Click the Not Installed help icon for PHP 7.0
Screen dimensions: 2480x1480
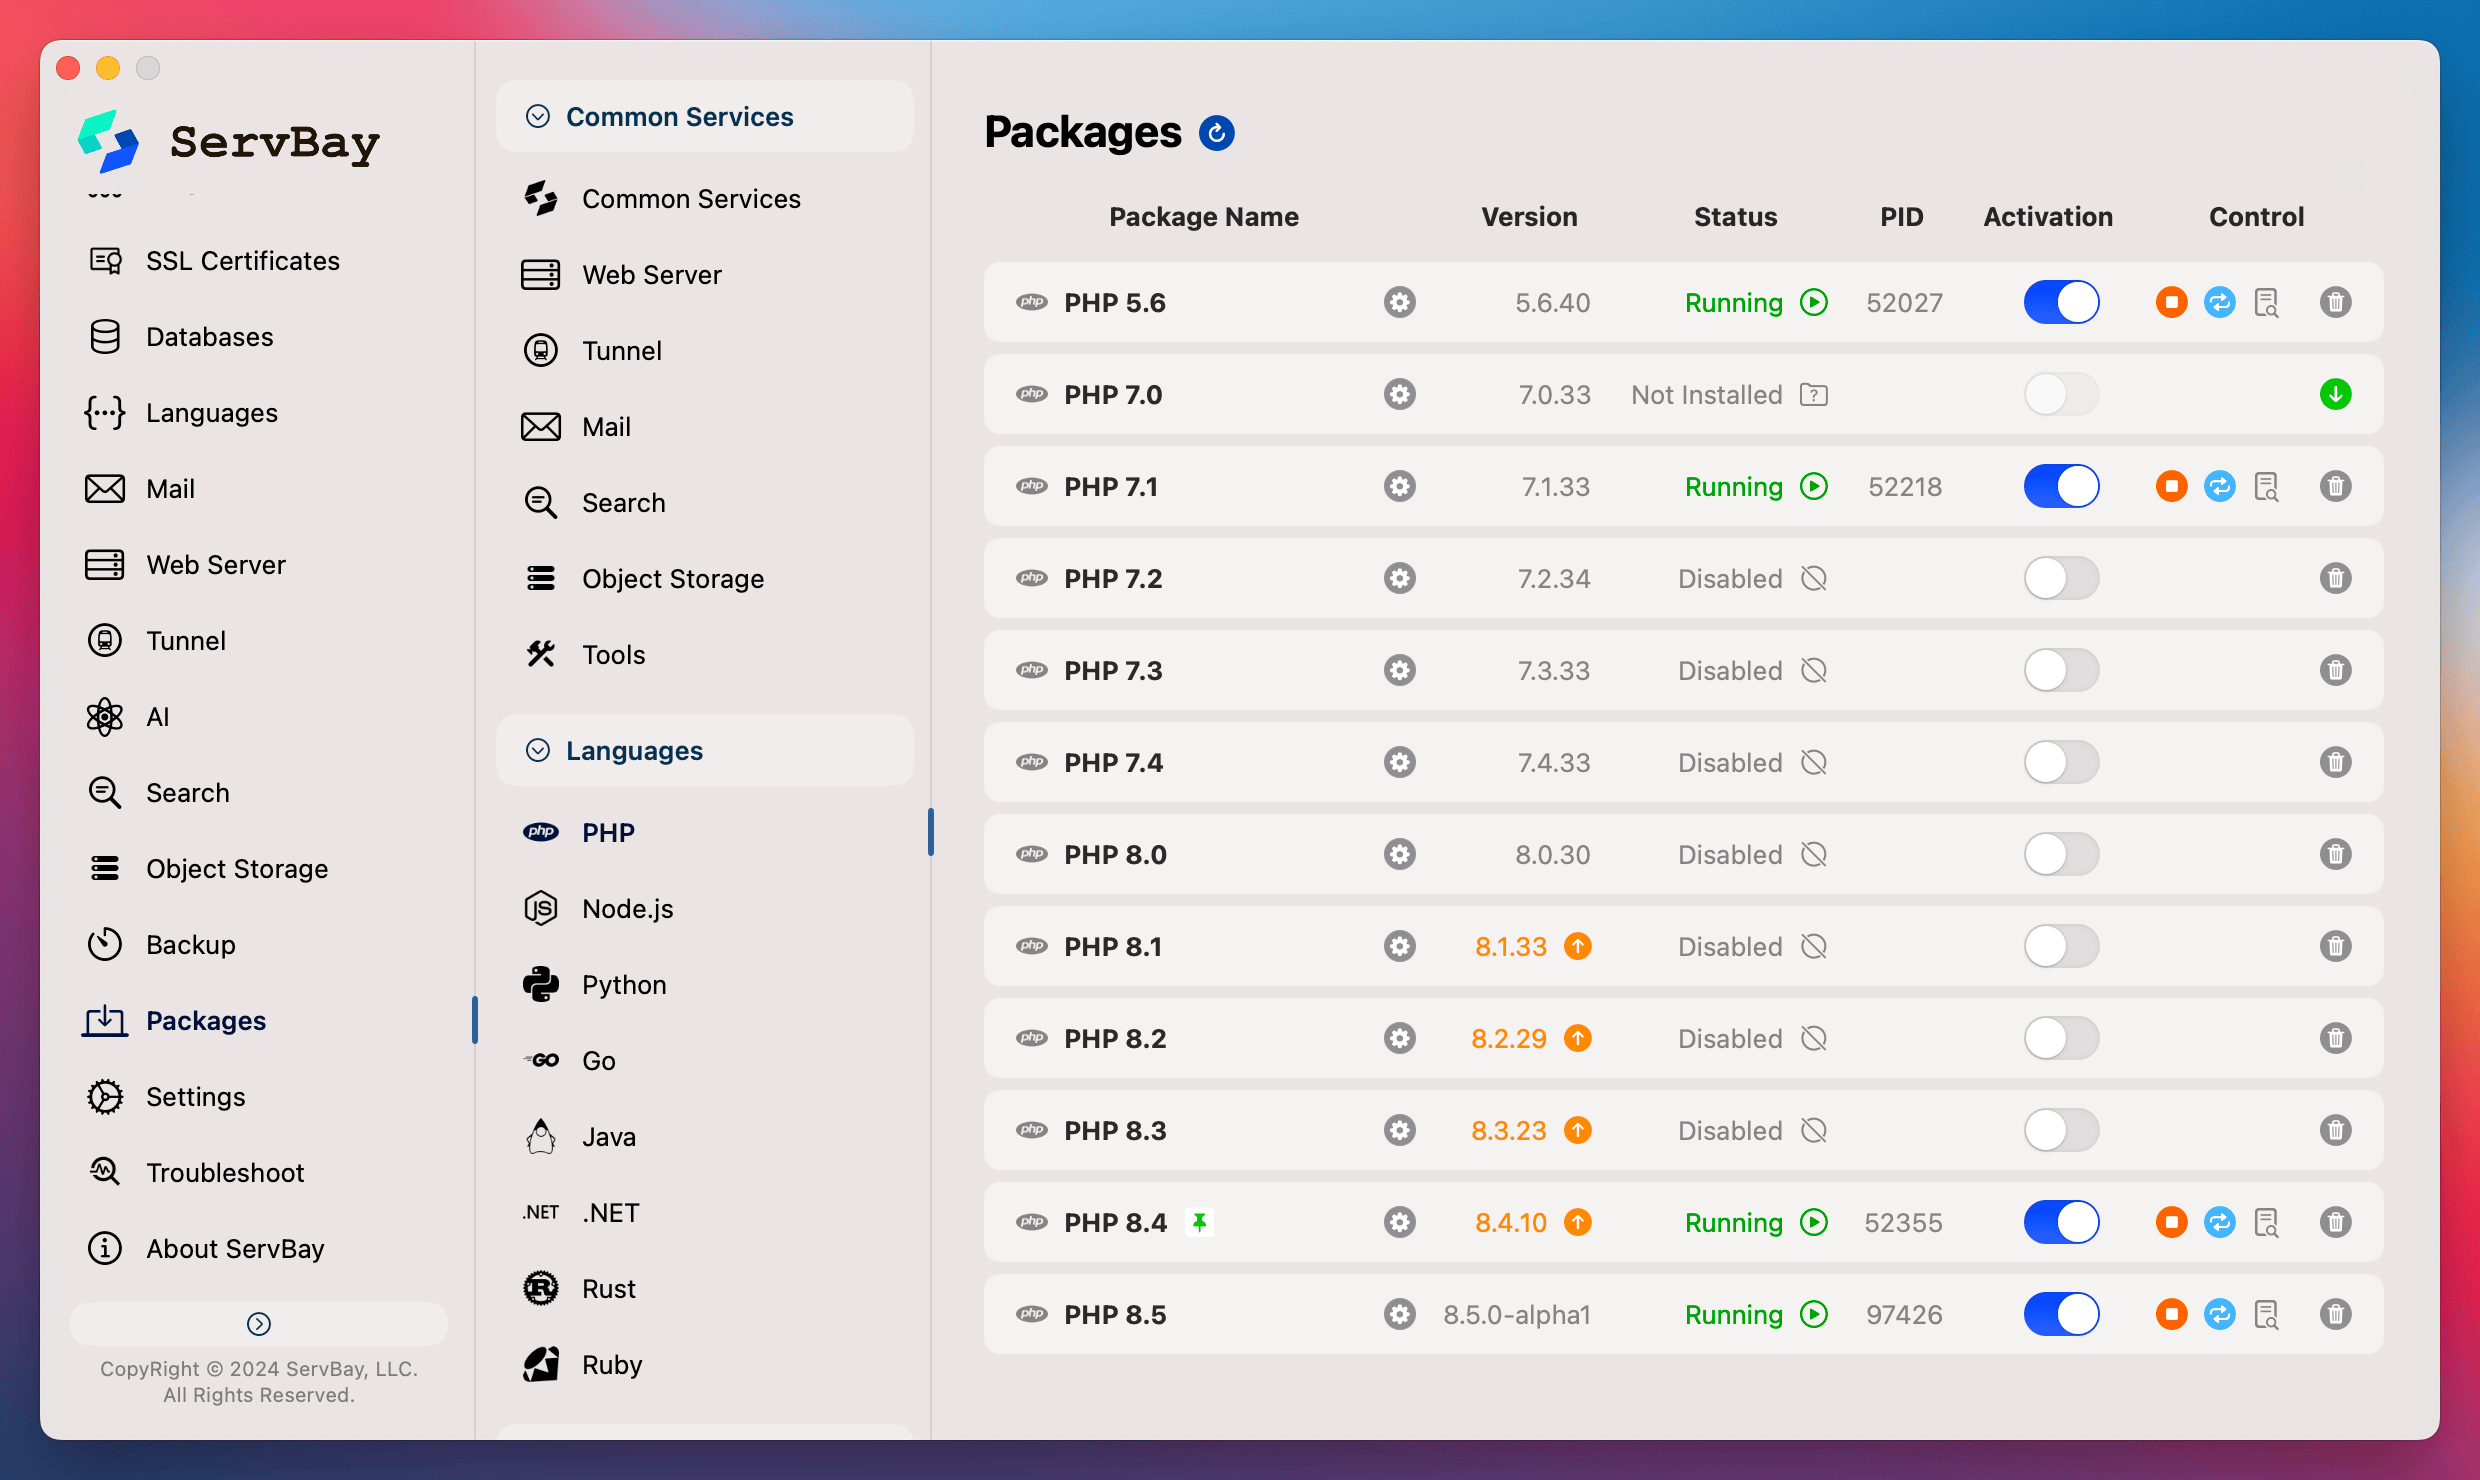pyautogui.click(x=1813, y=395)
